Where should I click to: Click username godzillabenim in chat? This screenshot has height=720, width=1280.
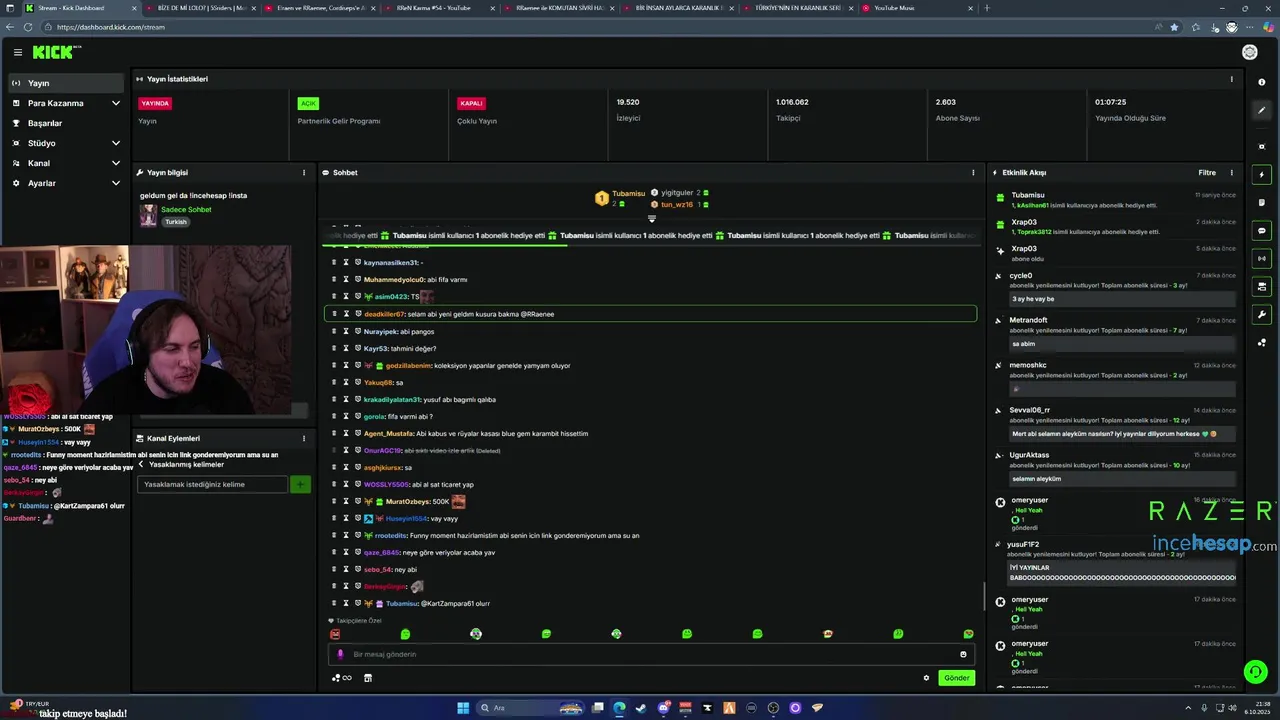(409, 365)
